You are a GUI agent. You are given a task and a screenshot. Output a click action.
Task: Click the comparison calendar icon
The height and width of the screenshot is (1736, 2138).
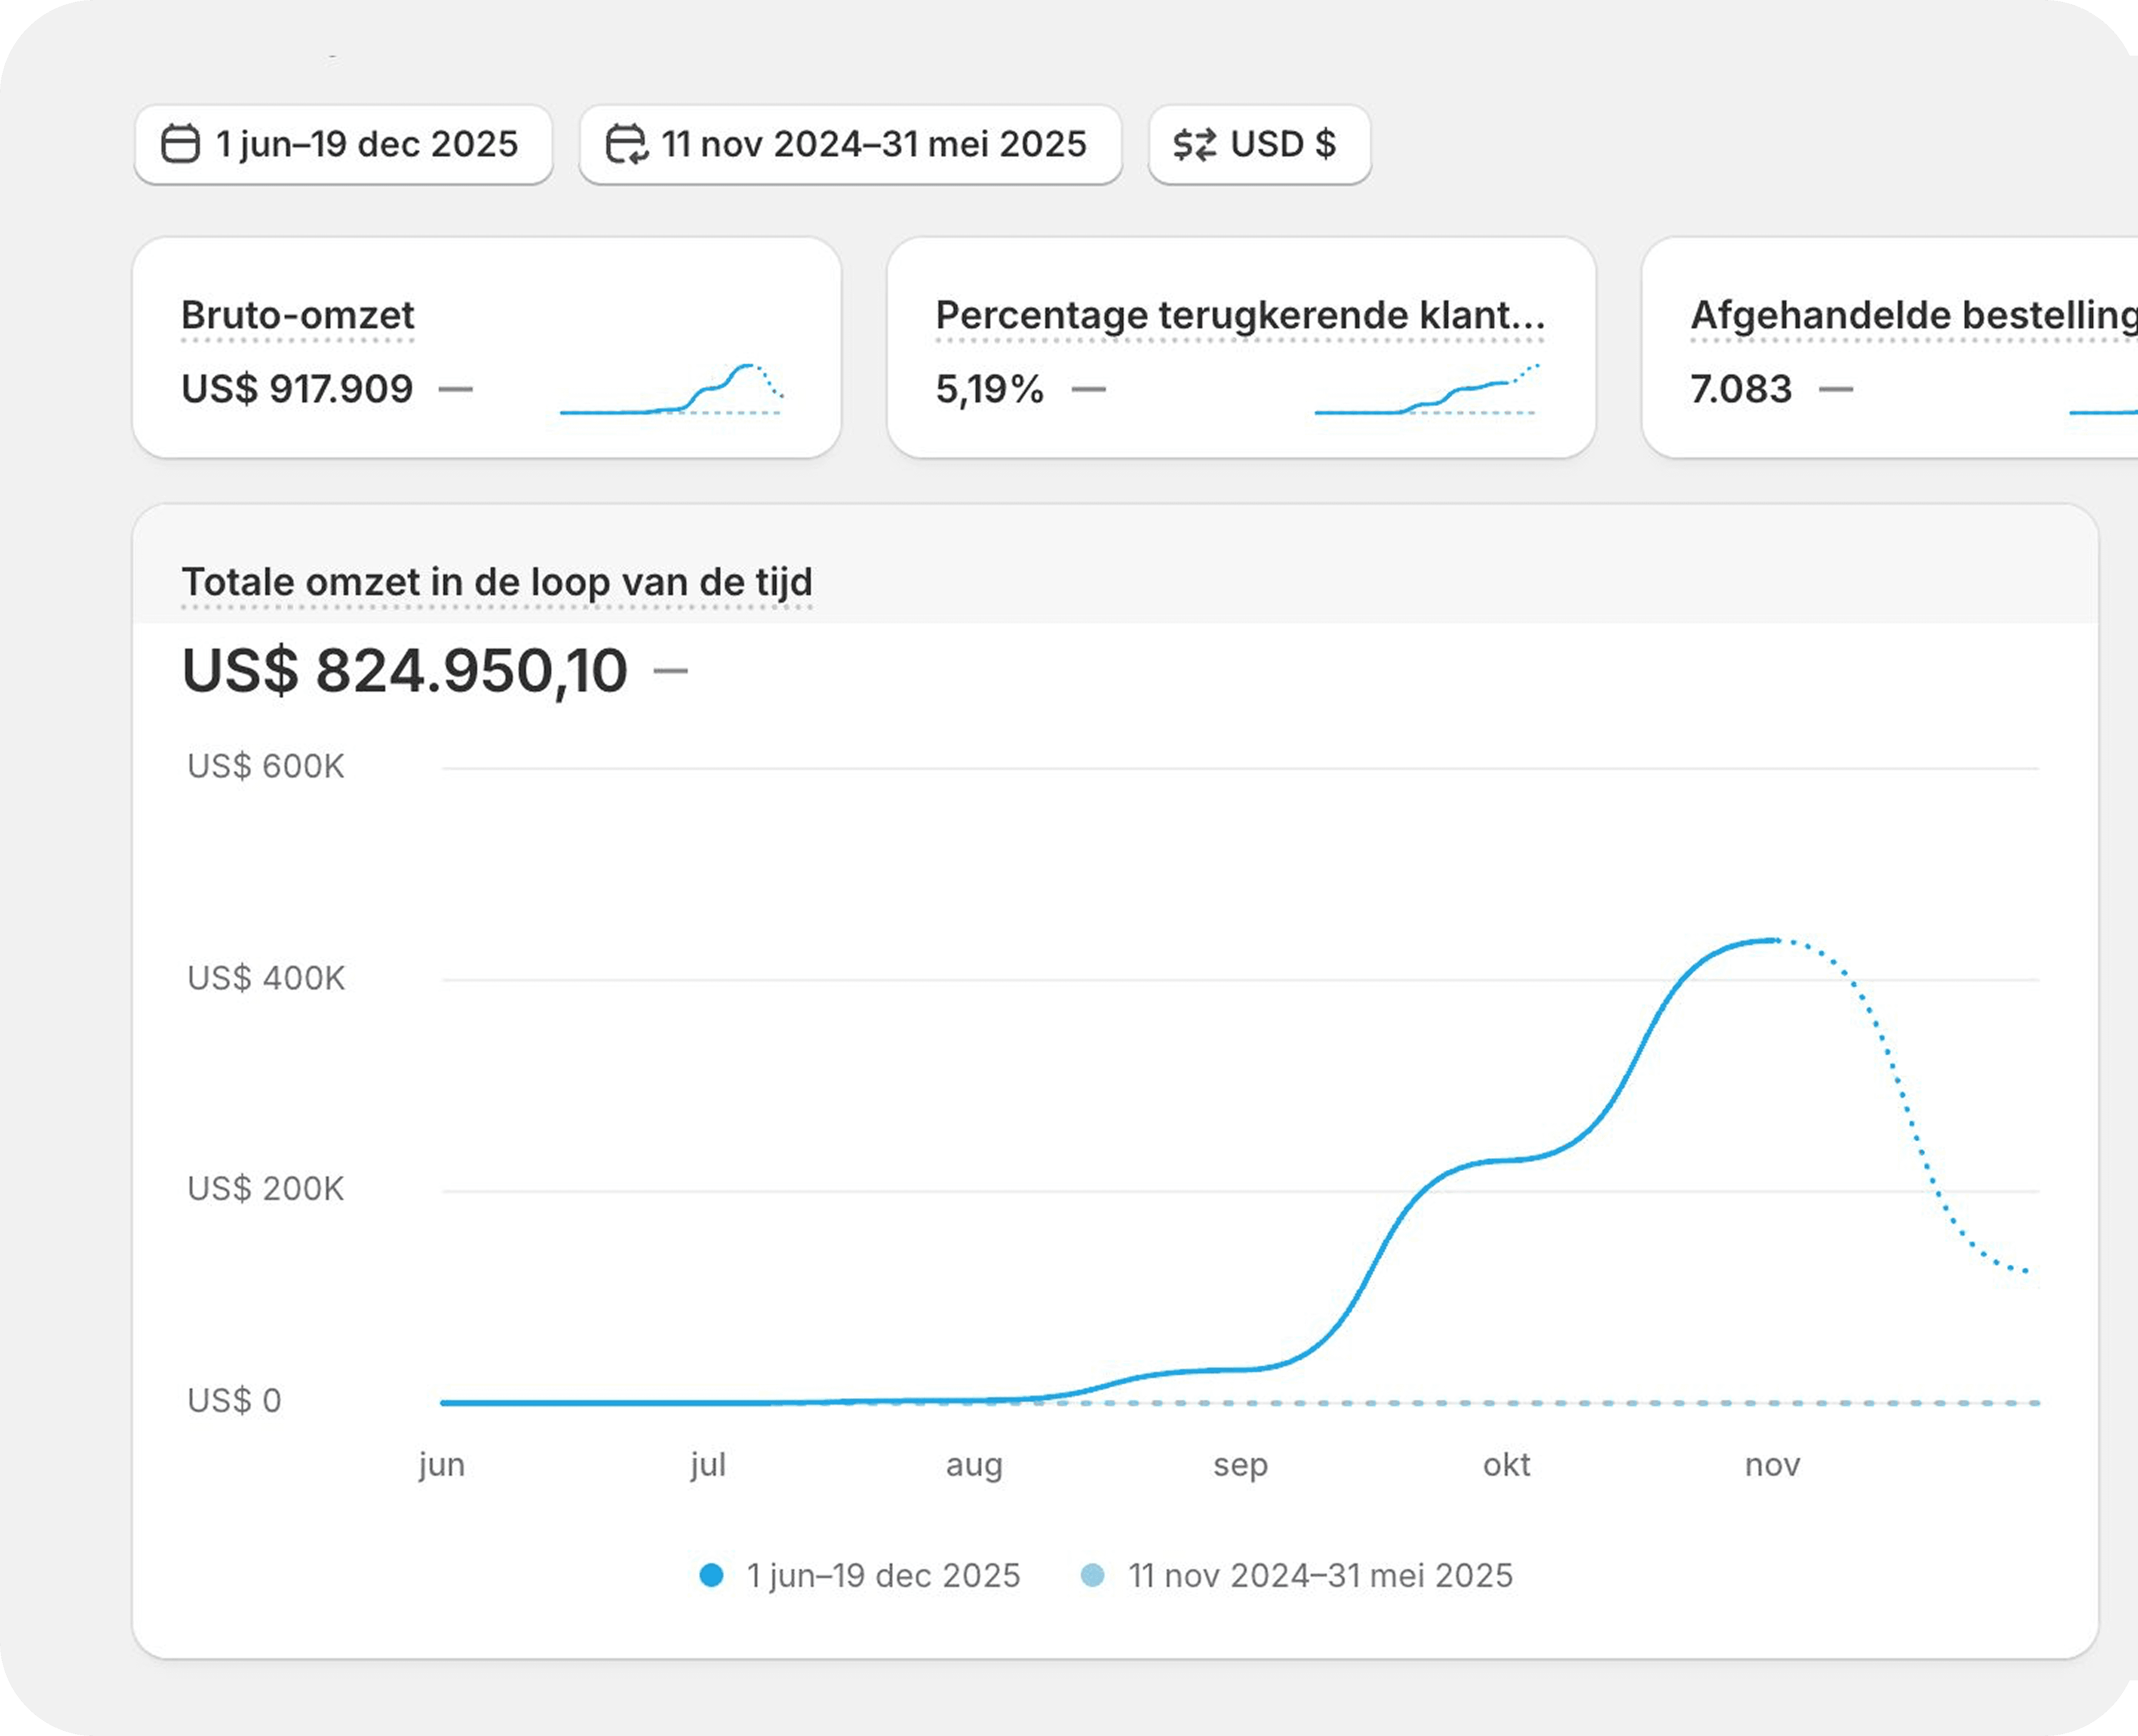(x=627, y=144)
